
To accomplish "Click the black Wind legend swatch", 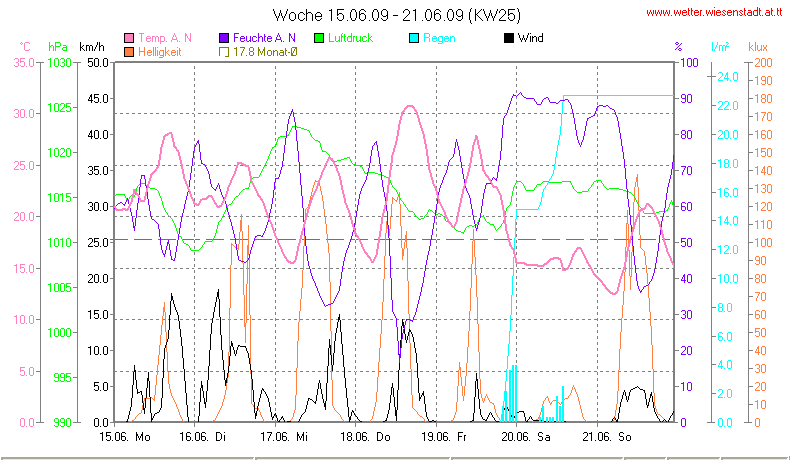I will pos(509,38).
